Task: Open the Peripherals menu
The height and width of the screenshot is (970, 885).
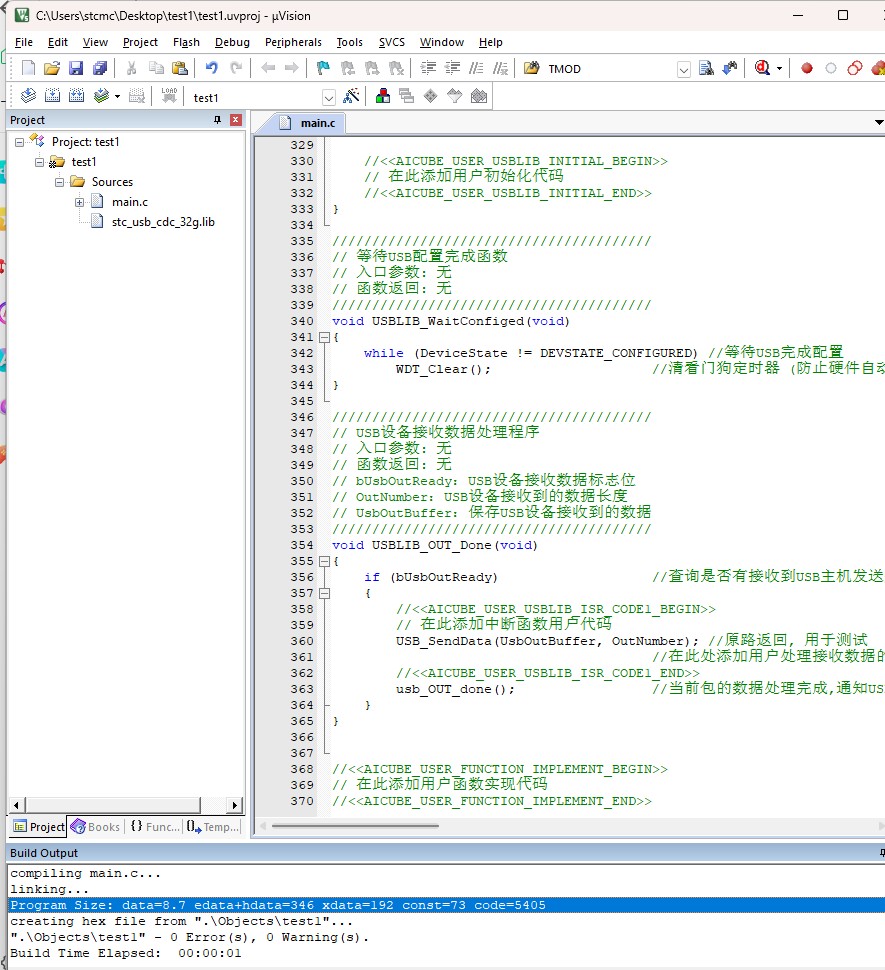Action: 293,42
